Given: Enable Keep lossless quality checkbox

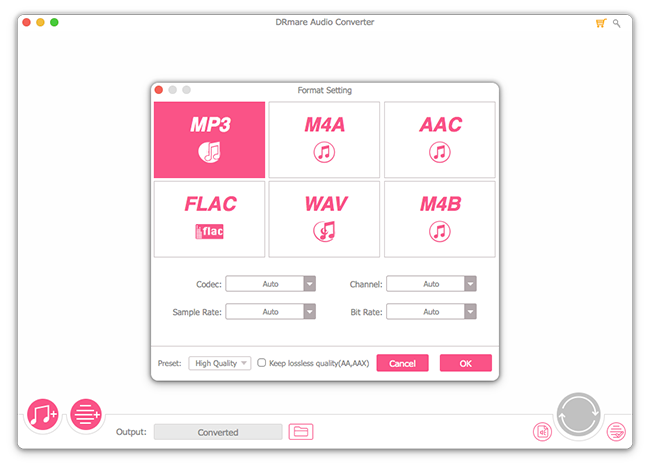Looking at the screenshot, I should [x=262, y=363].
